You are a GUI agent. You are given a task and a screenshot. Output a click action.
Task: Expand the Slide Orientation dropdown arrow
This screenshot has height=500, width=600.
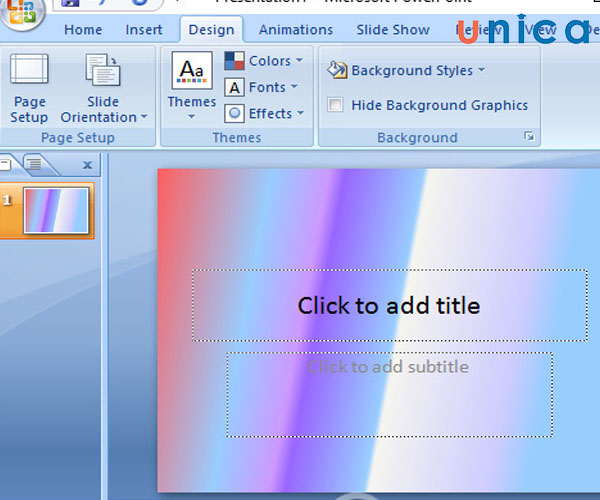pyautogui.click(x=144, y=117)
